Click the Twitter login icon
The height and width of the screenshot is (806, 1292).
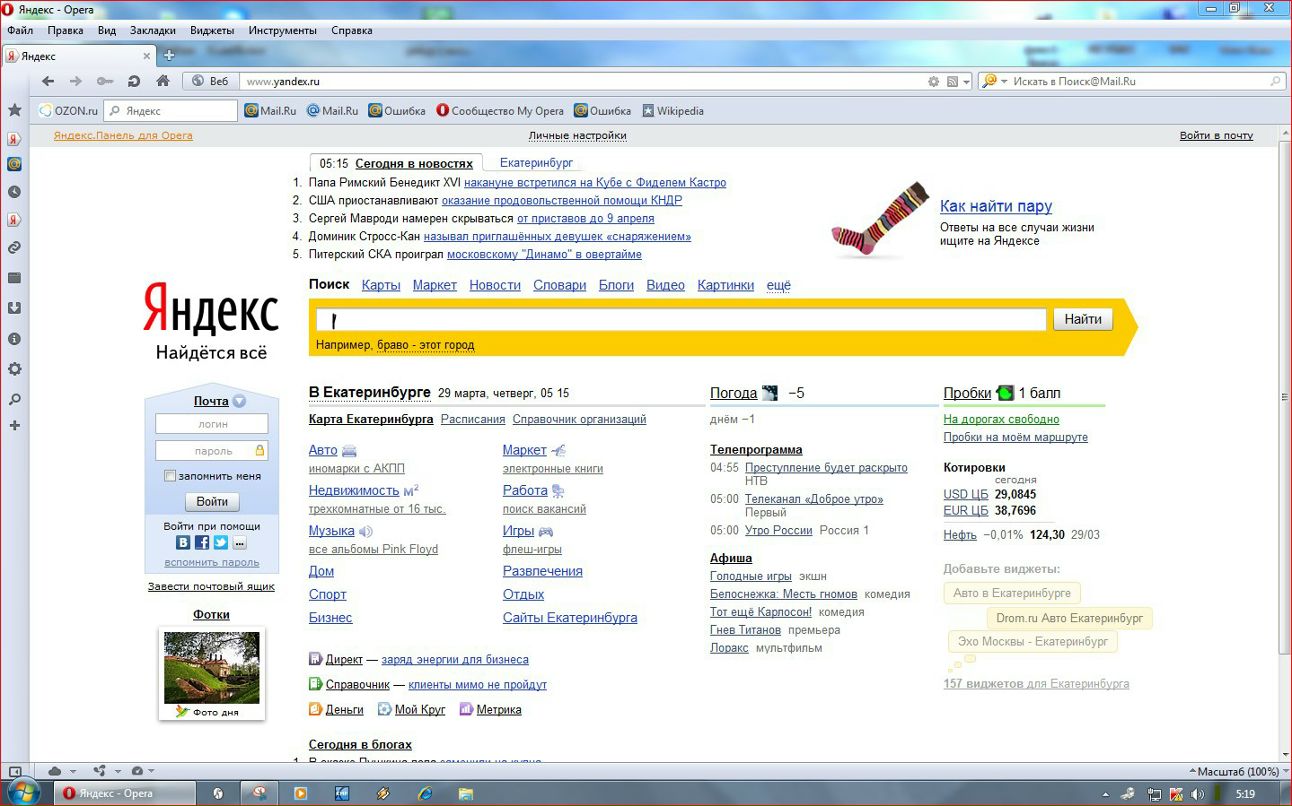click(x=220, y=543)
